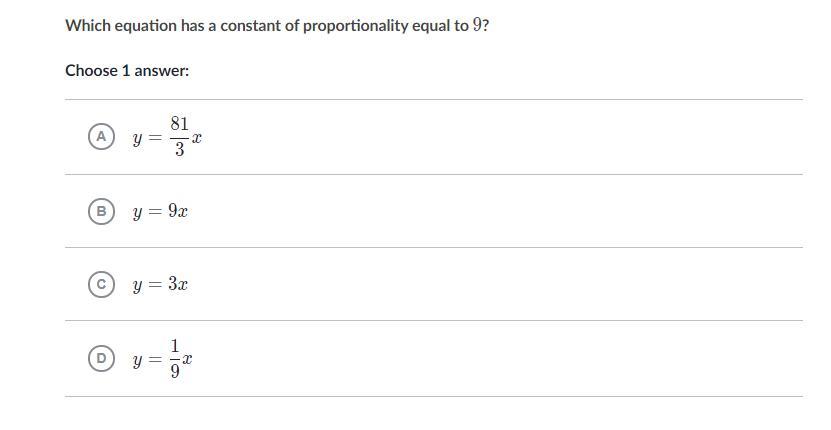Click the numerator 1 in option D
Screen dimensions: 831x430
[x=175, y=347]
